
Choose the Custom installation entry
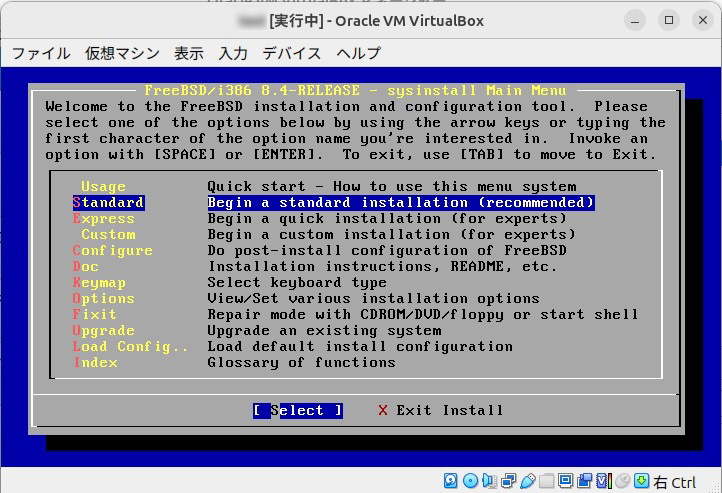tap(109, 234)
